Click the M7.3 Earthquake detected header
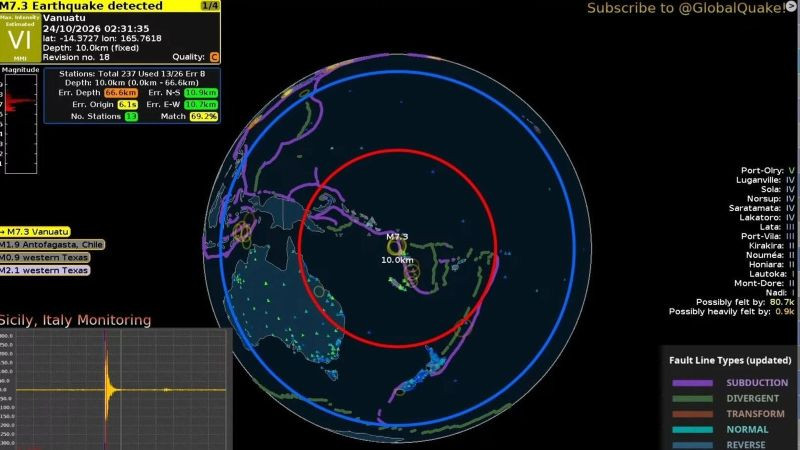Viewport: 800px width, 450px height. click(82, 6)
